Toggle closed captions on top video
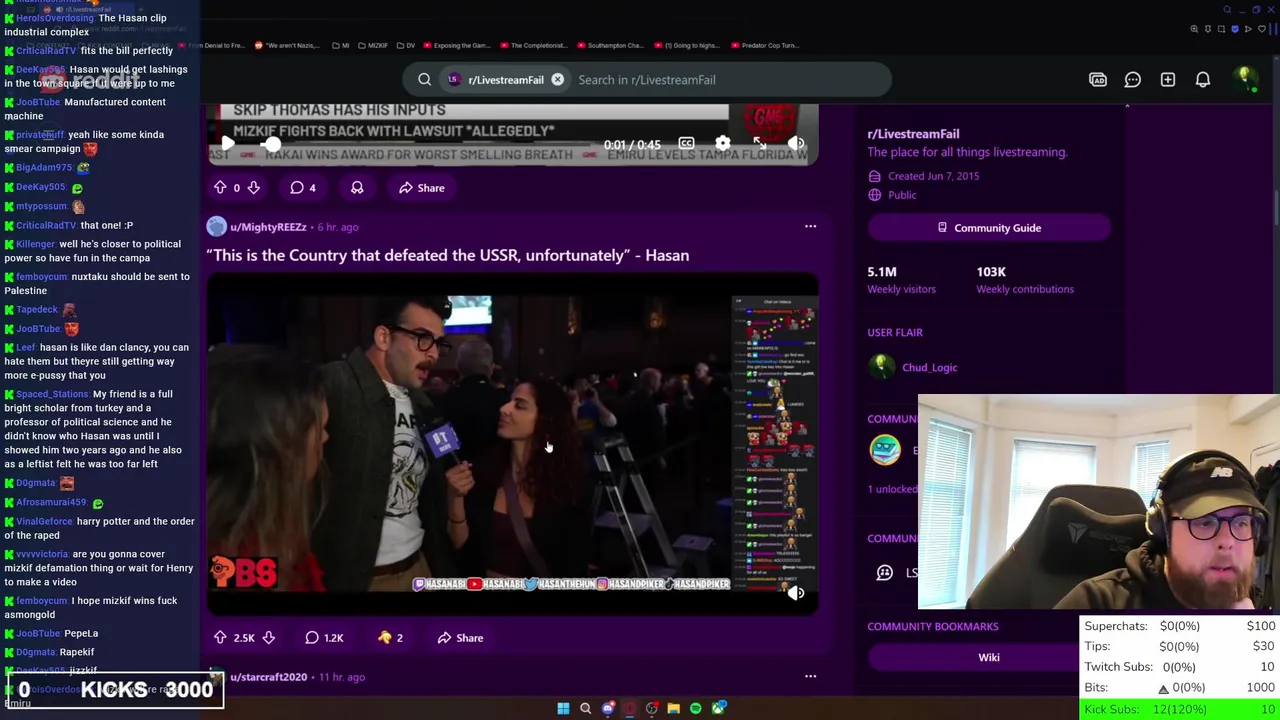Image resolution: width=1280 pixels, height=720 pixels. (x=686, y=144)
